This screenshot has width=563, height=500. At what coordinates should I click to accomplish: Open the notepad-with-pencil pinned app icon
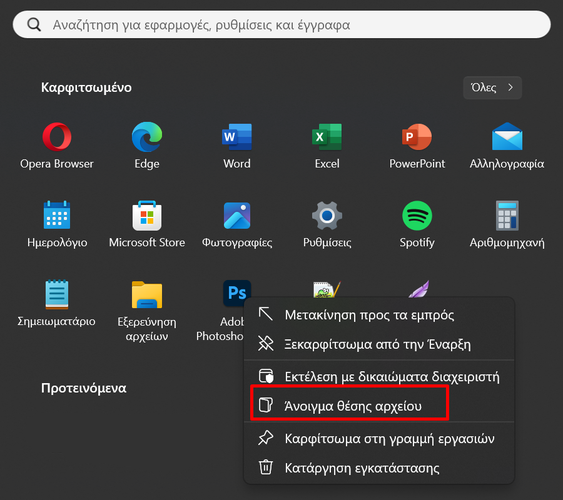(327, 289)
